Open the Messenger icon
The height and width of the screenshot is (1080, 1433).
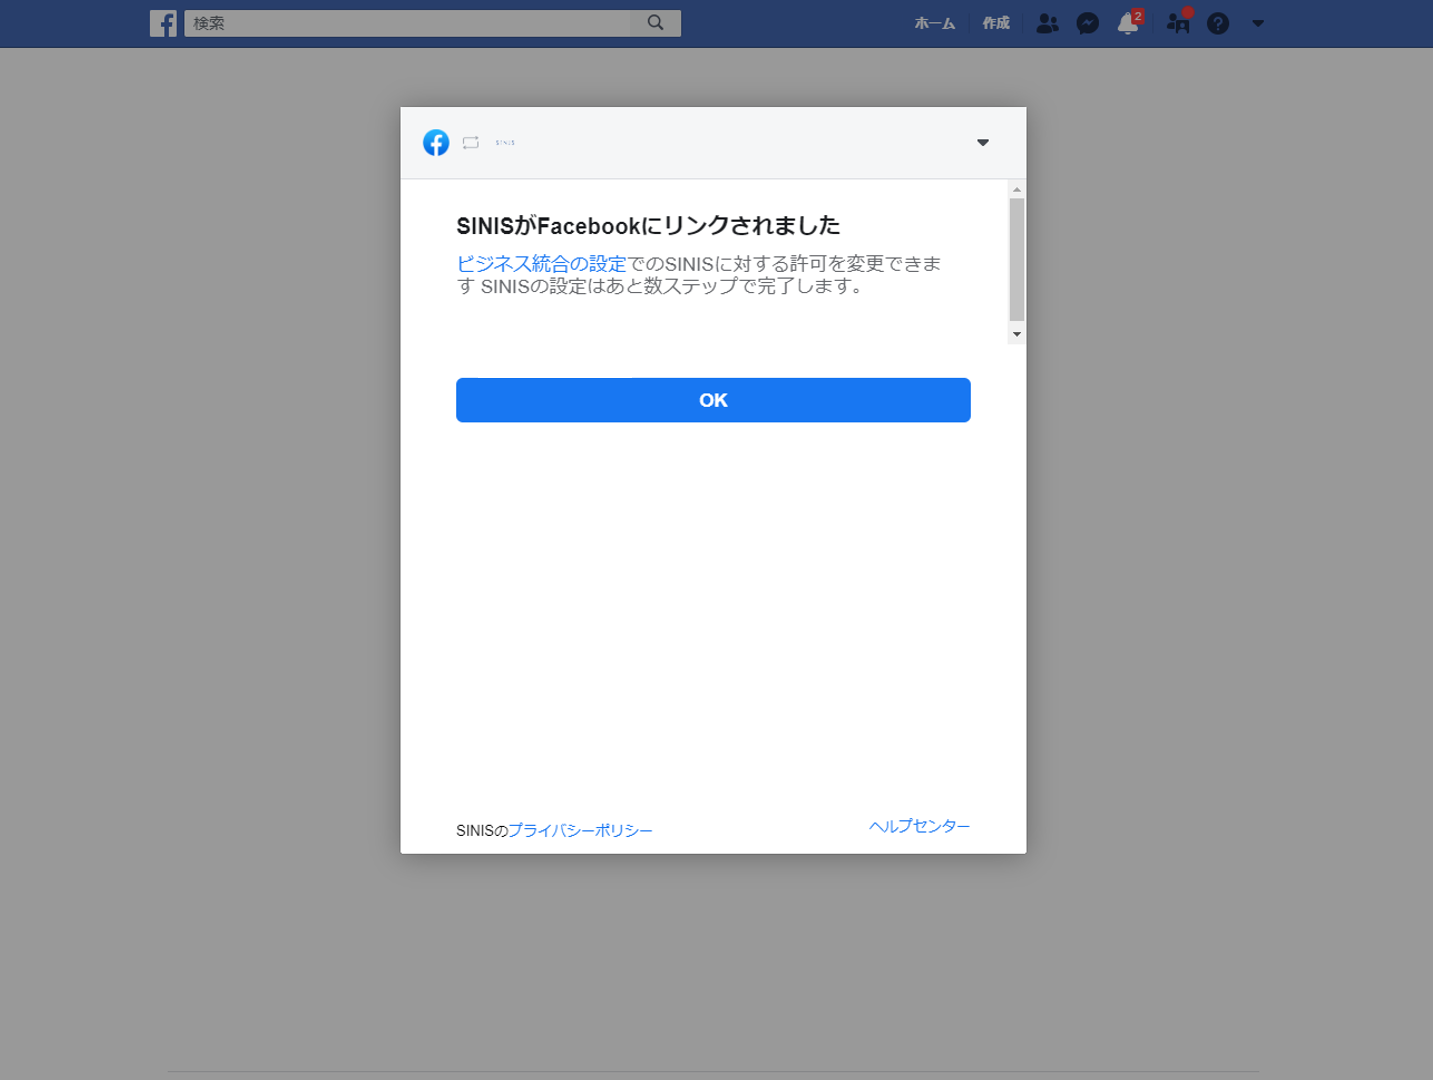1087,23
